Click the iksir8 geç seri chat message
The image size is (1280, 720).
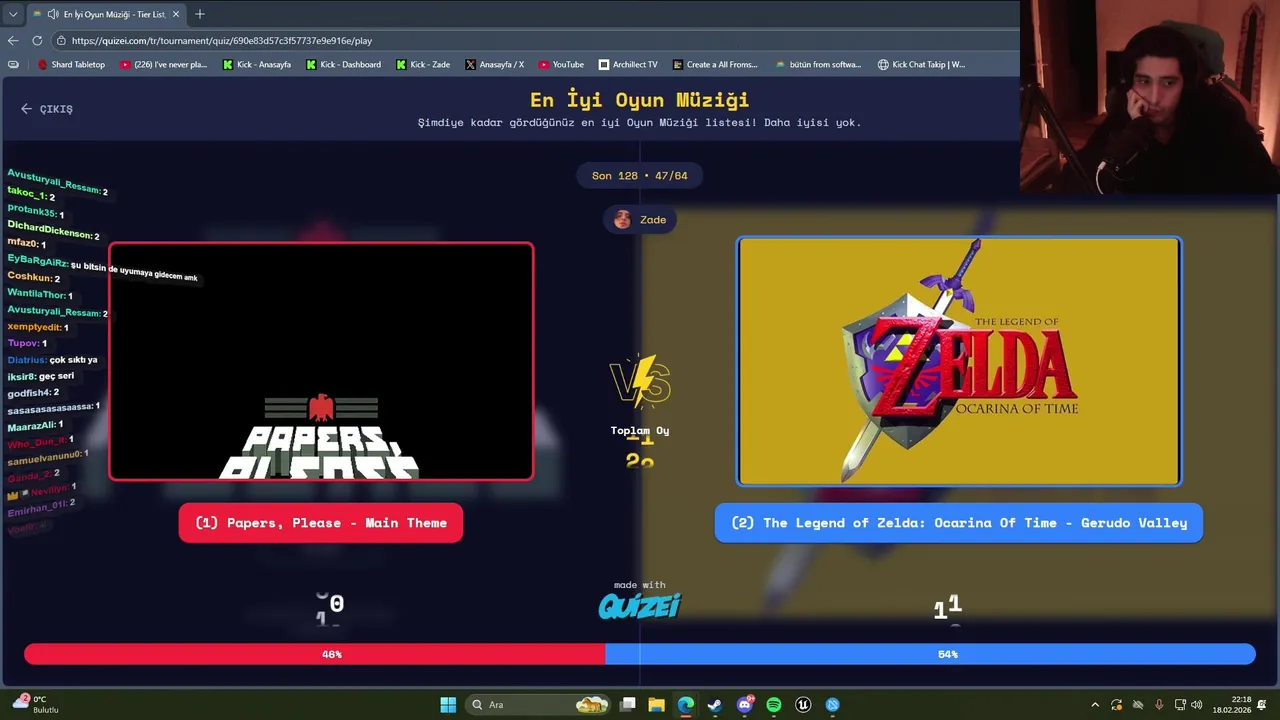[40, 376]
